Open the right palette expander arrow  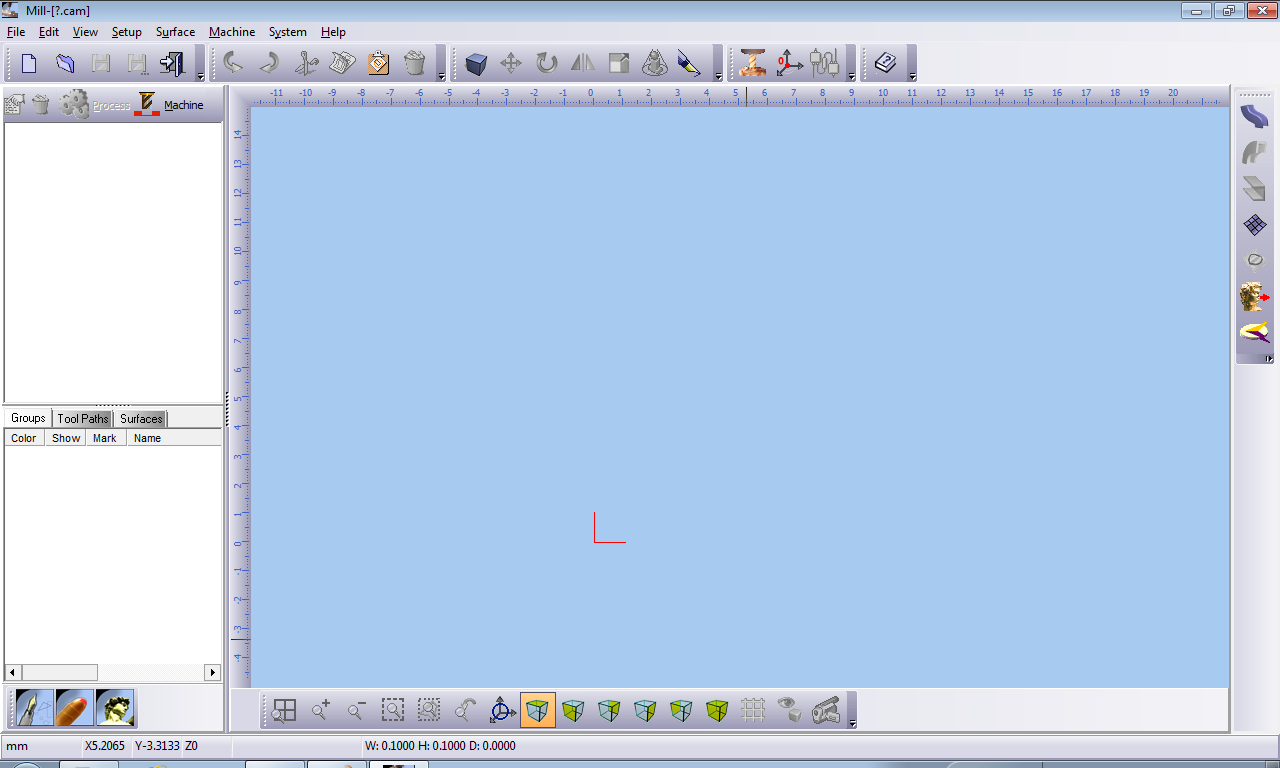[1271, 361]
